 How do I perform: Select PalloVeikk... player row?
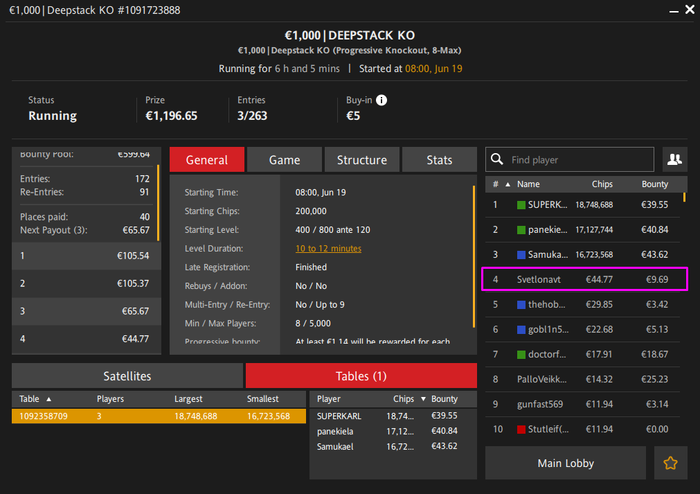coord(583,379)
